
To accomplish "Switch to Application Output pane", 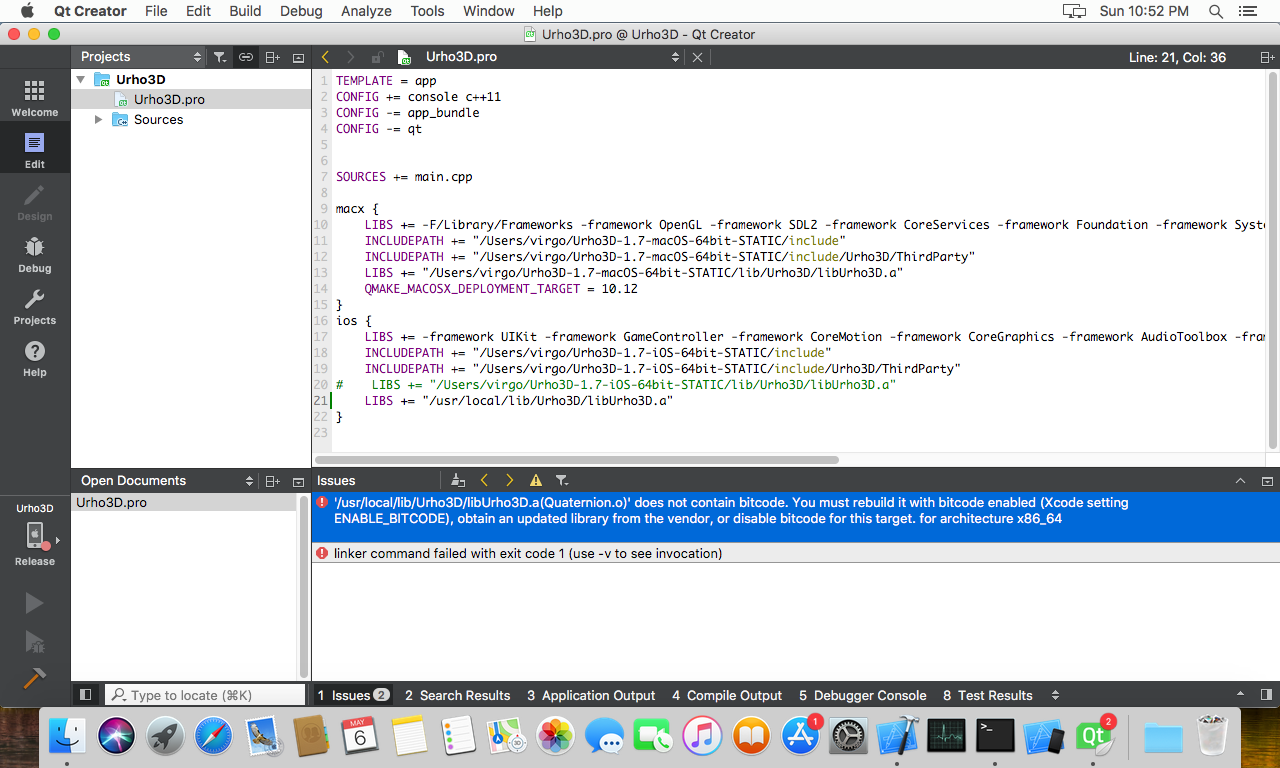I will point(591,695).
